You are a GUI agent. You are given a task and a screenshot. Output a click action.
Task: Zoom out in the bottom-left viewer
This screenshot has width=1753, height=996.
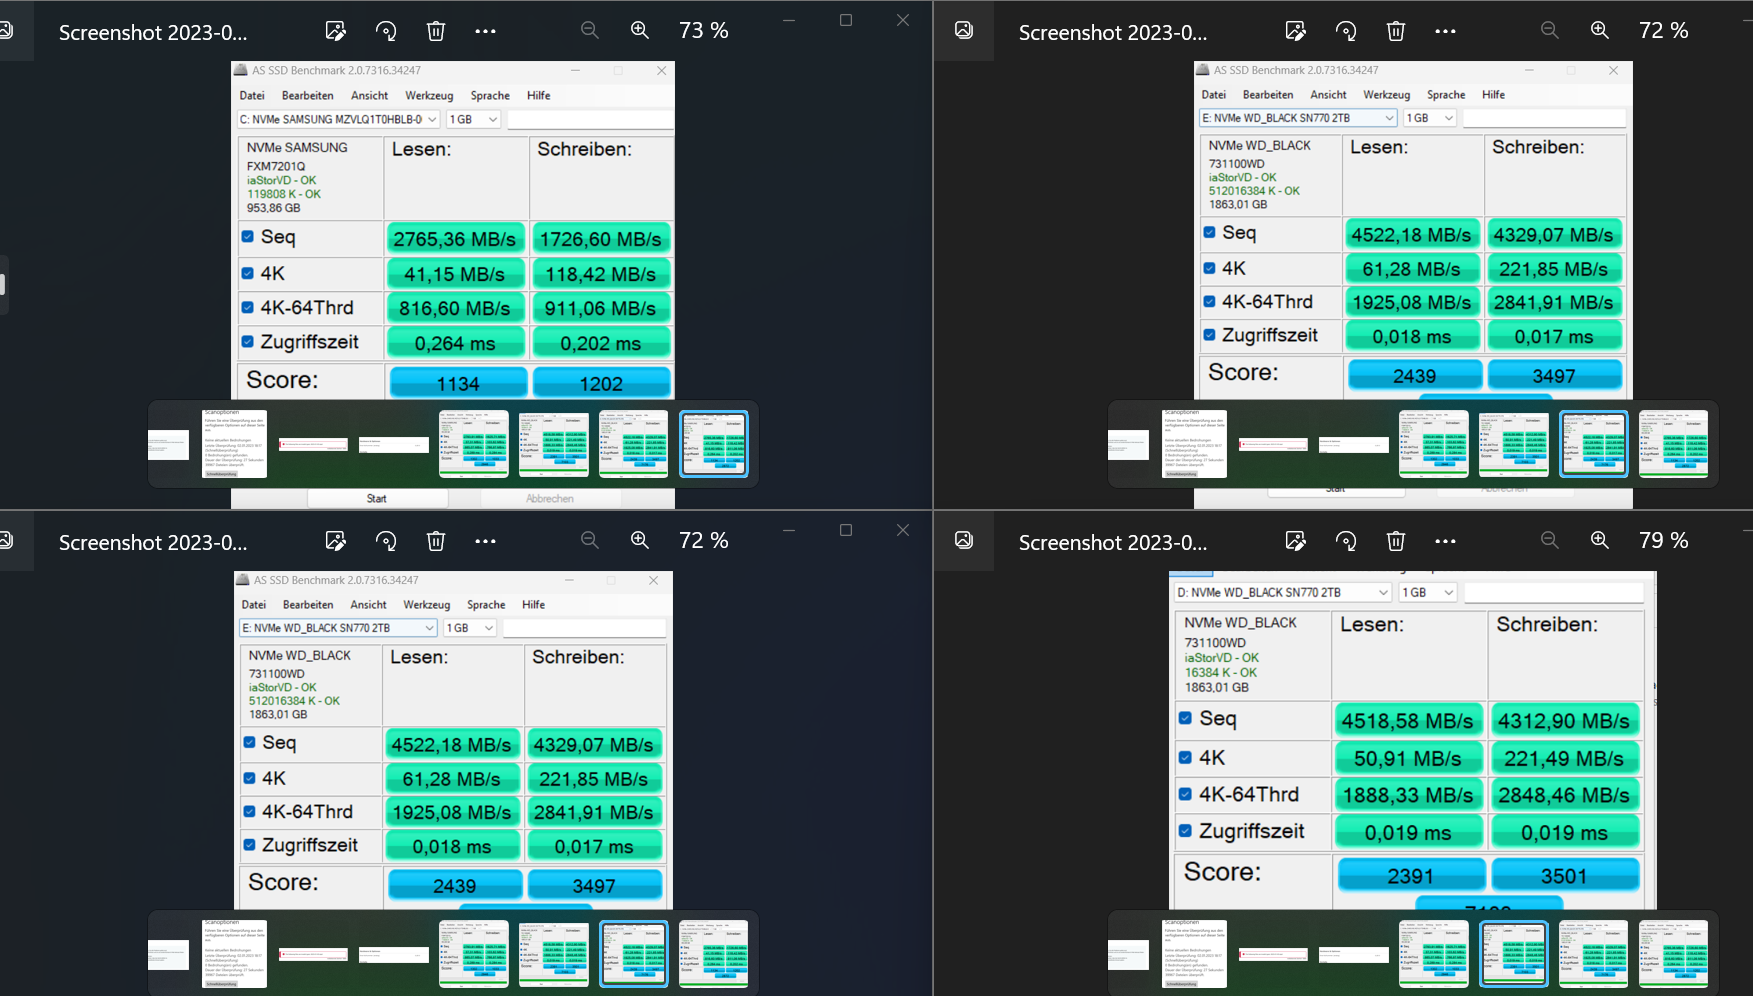point(590,540)
